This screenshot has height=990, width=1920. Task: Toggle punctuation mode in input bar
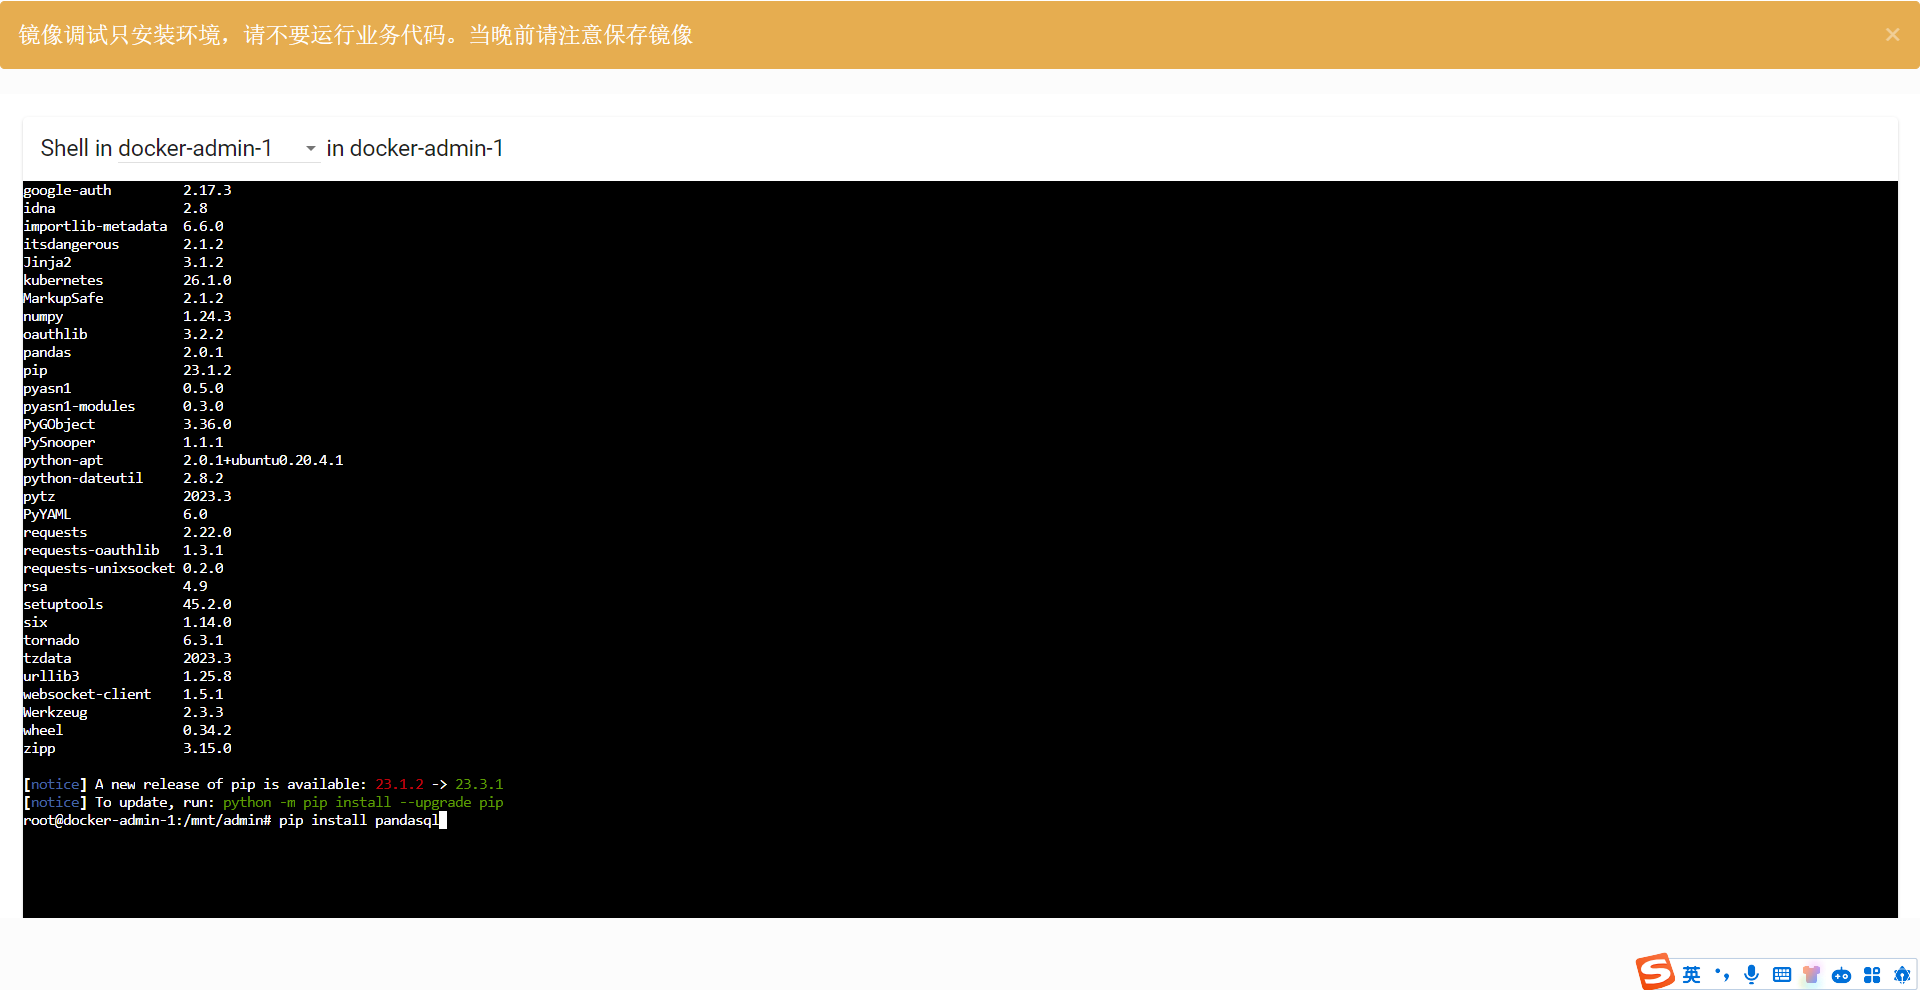coord(1722,975)
